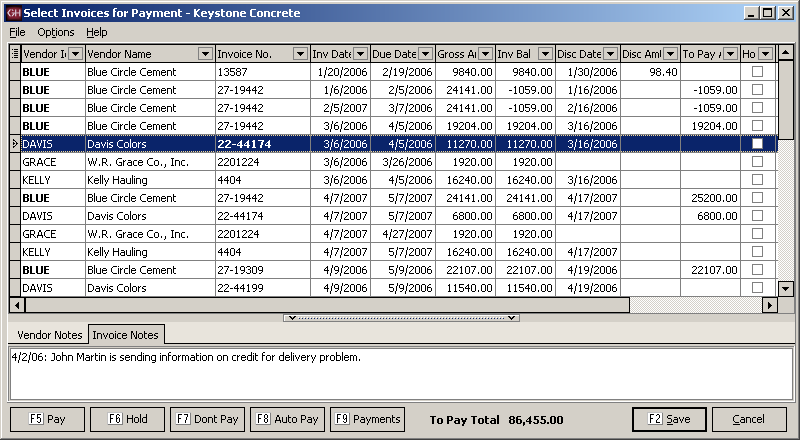
Task: Select invoice number cell 27-19309
Action: click(263, 270)
